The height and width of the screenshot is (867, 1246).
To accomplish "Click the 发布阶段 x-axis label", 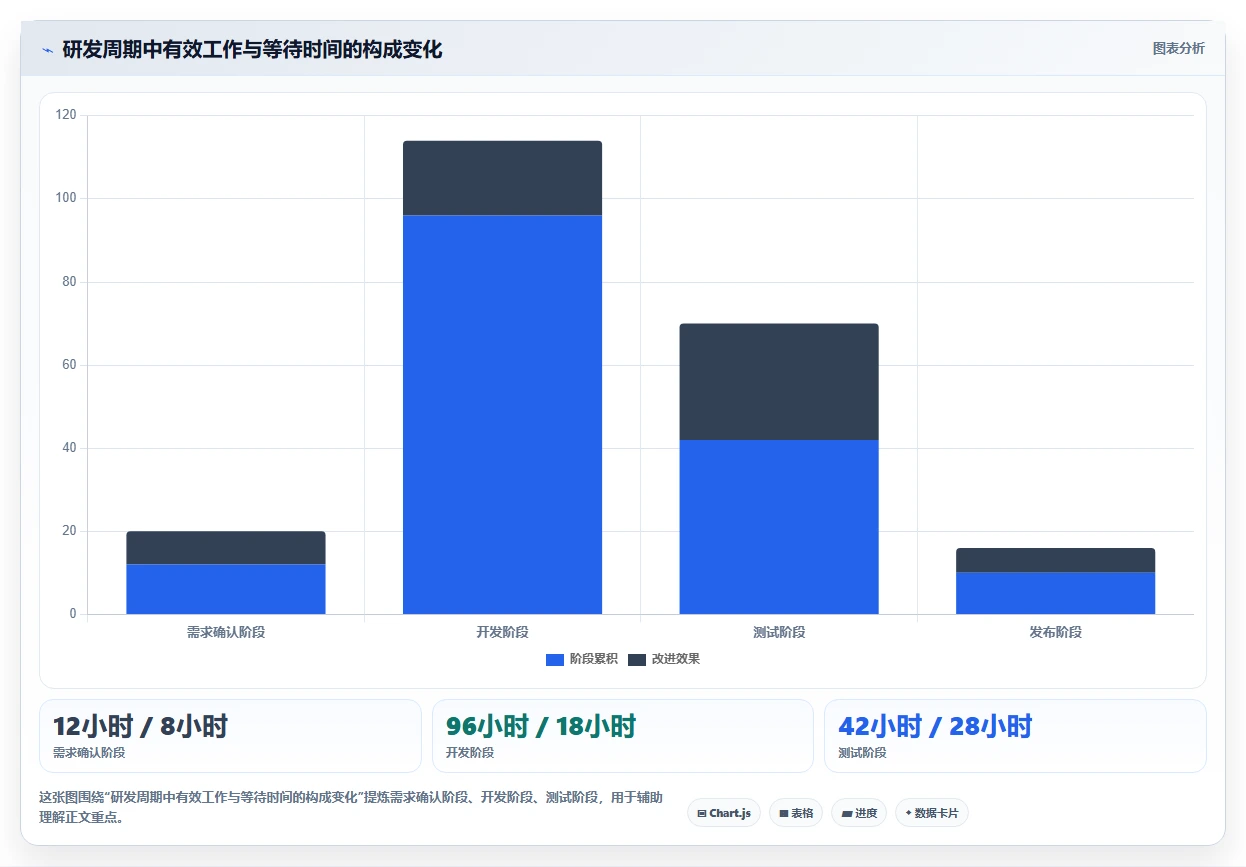I will tap(1055, 632).
